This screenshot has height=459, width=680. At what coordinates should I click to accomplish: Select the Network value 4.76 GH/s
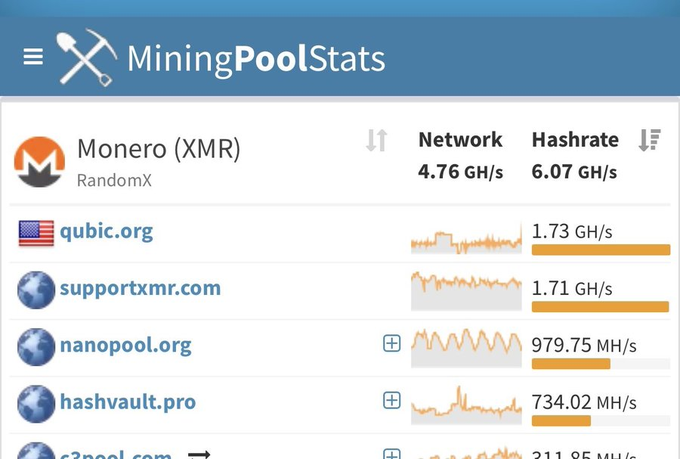[460, 172]
